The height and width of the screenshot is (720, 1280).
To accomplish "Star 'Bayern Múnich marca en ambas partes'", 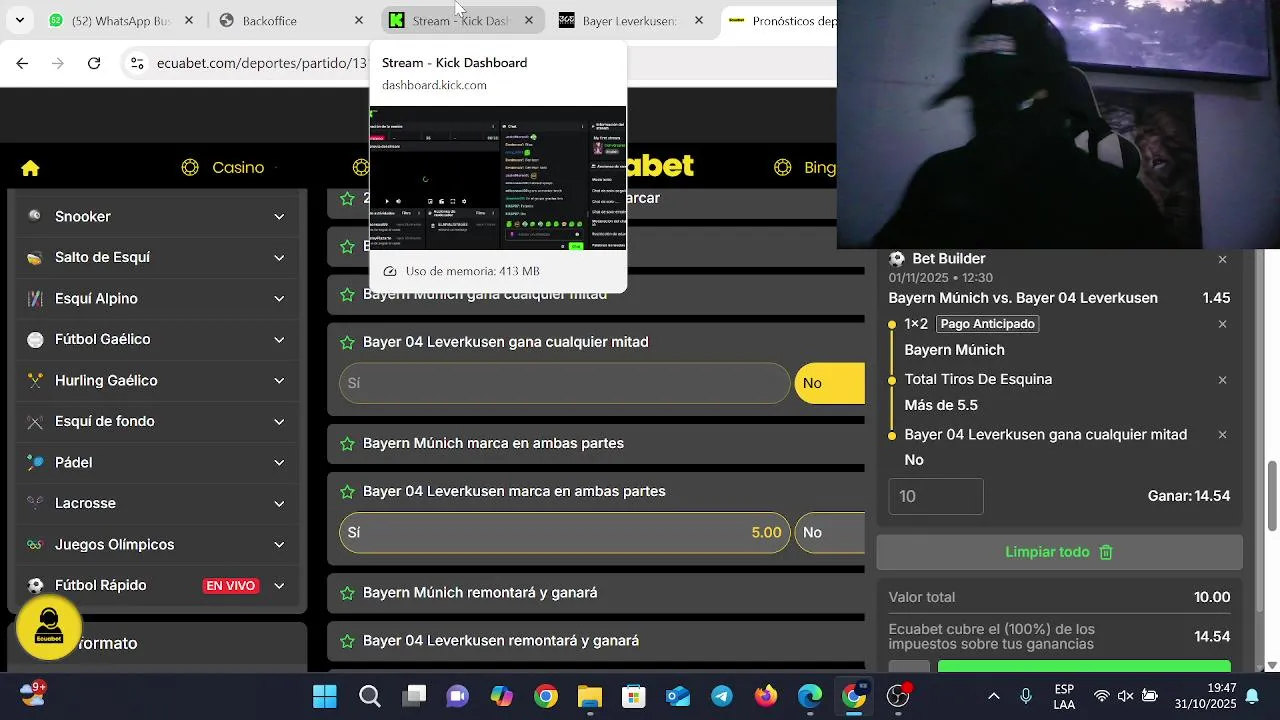I will (347, 443).
